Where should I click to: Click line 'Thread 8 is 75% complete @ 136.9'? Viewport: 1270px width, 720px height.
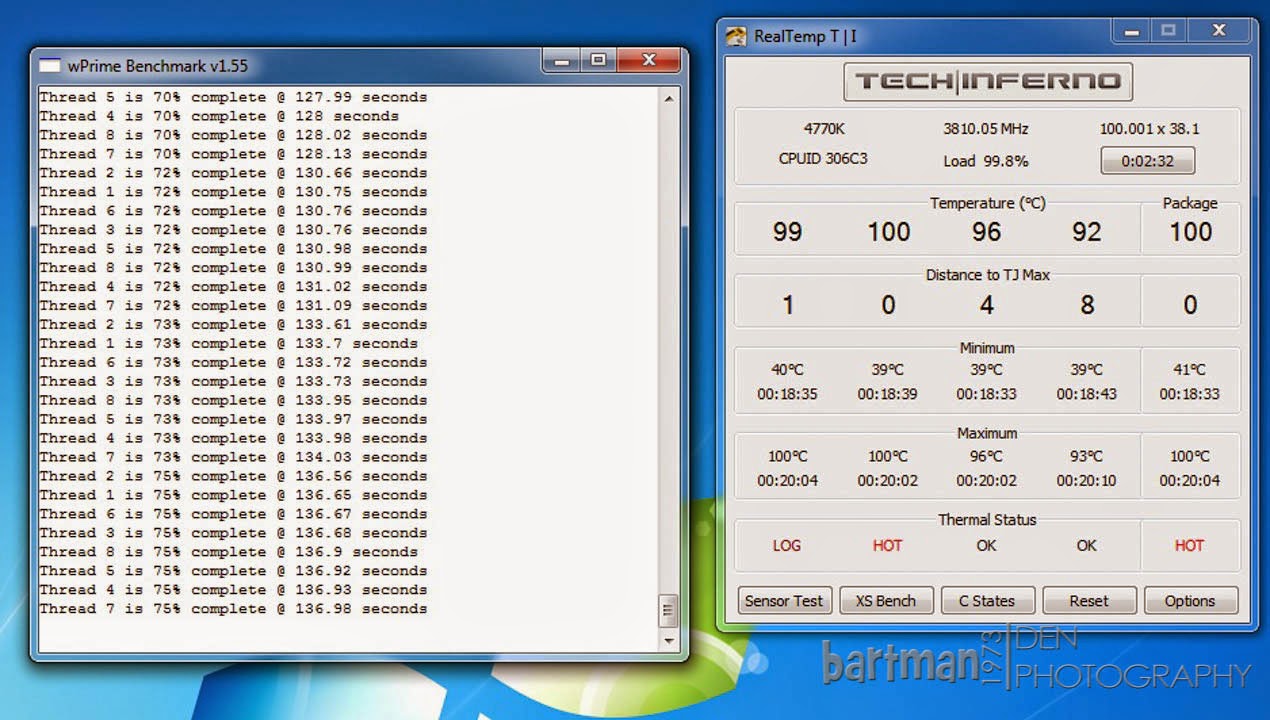pos(228,552)
